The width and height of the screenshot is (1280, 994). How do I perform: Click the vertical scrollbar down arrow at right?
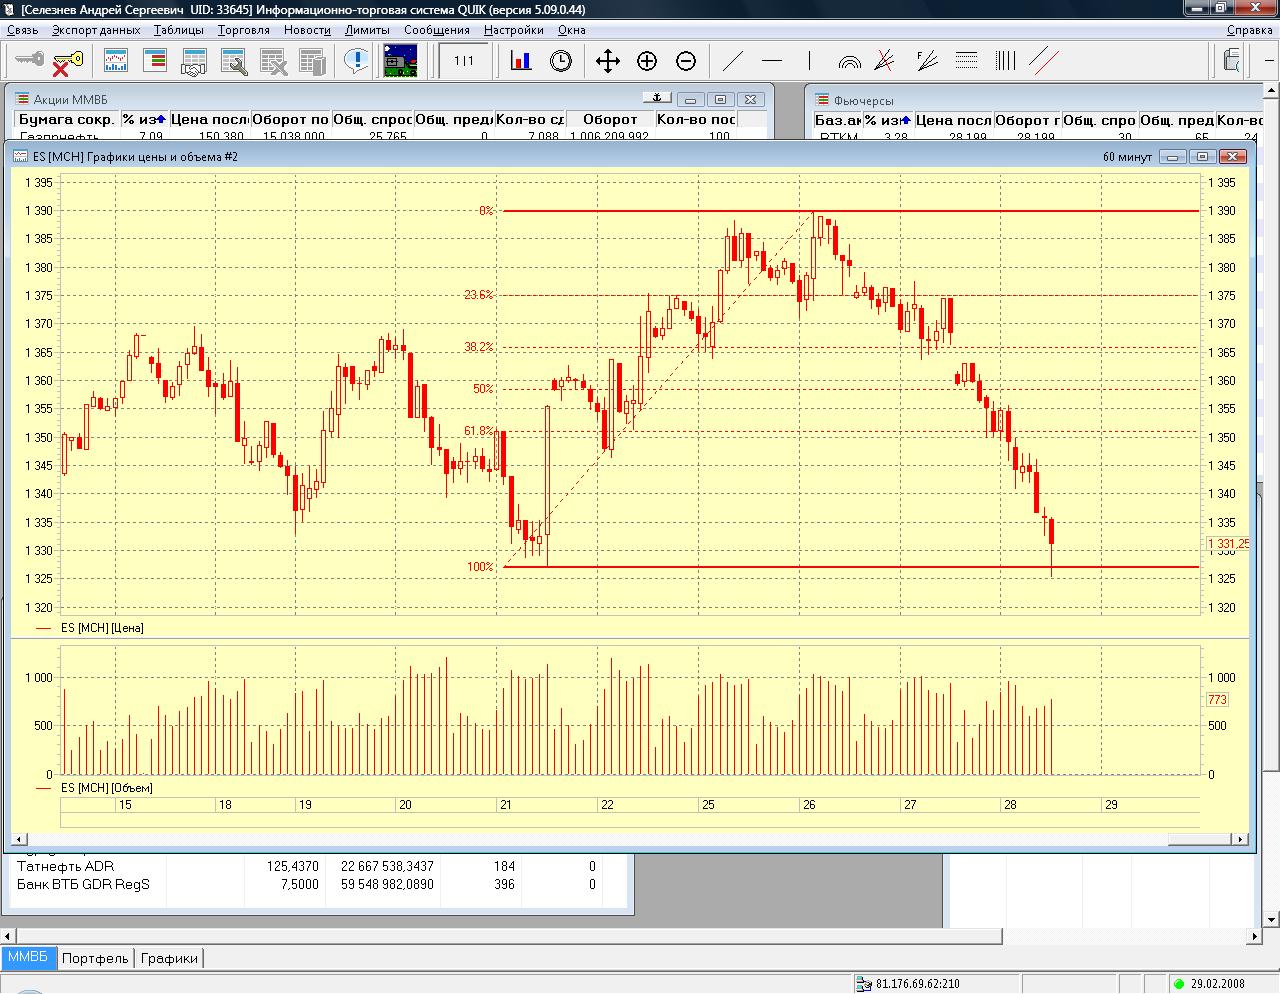click(1272, 921)
